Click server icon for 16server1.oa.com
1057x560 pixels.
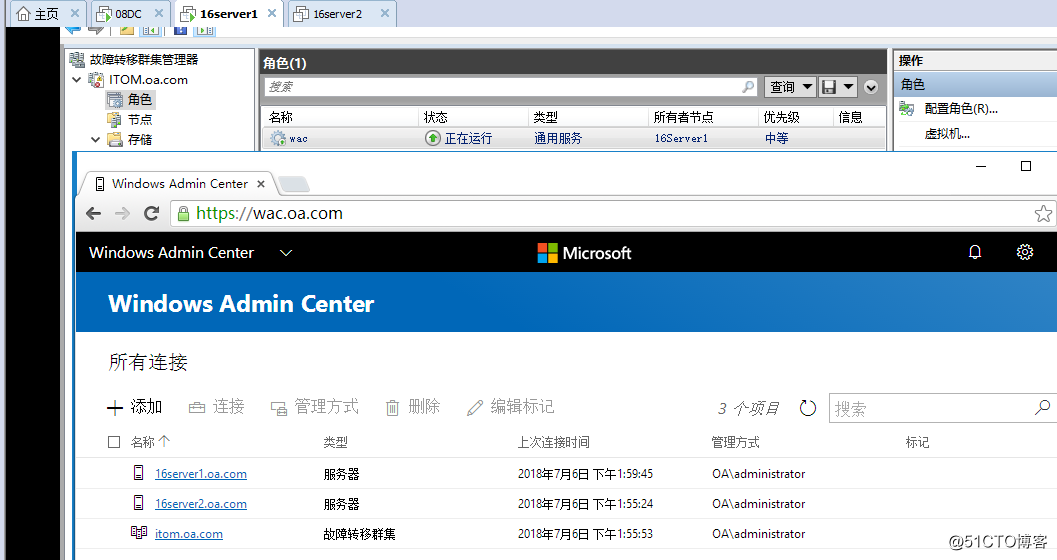coord(138,472)
